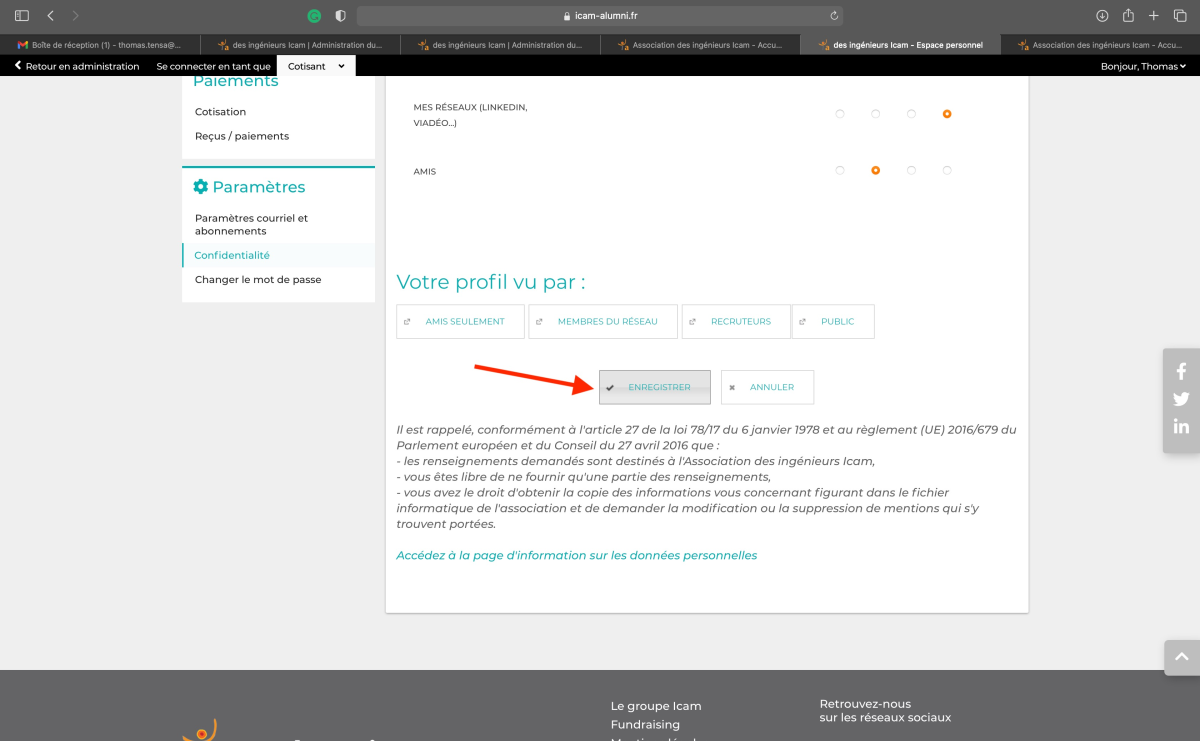Select third radio option for Mes Réseaux

(911, 114)
